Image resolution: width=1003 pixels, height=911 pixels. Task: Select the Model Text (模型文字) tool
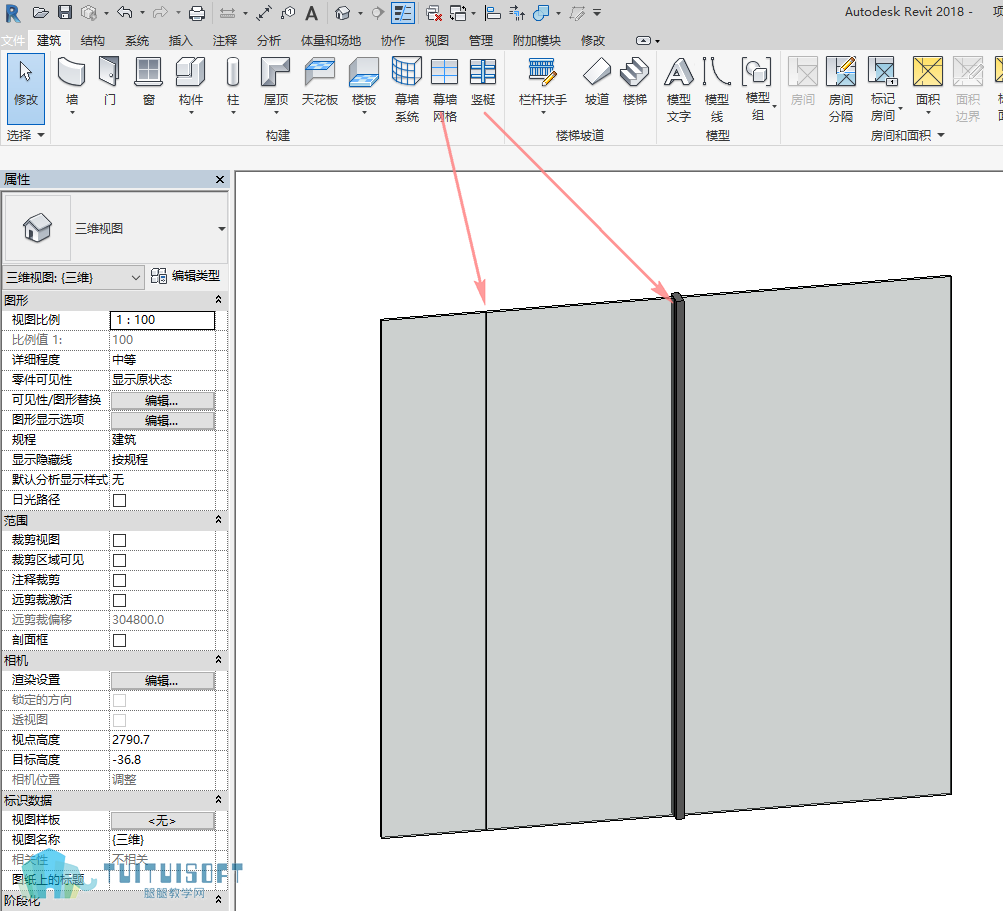pyautogui.click(x=679, y=90)
